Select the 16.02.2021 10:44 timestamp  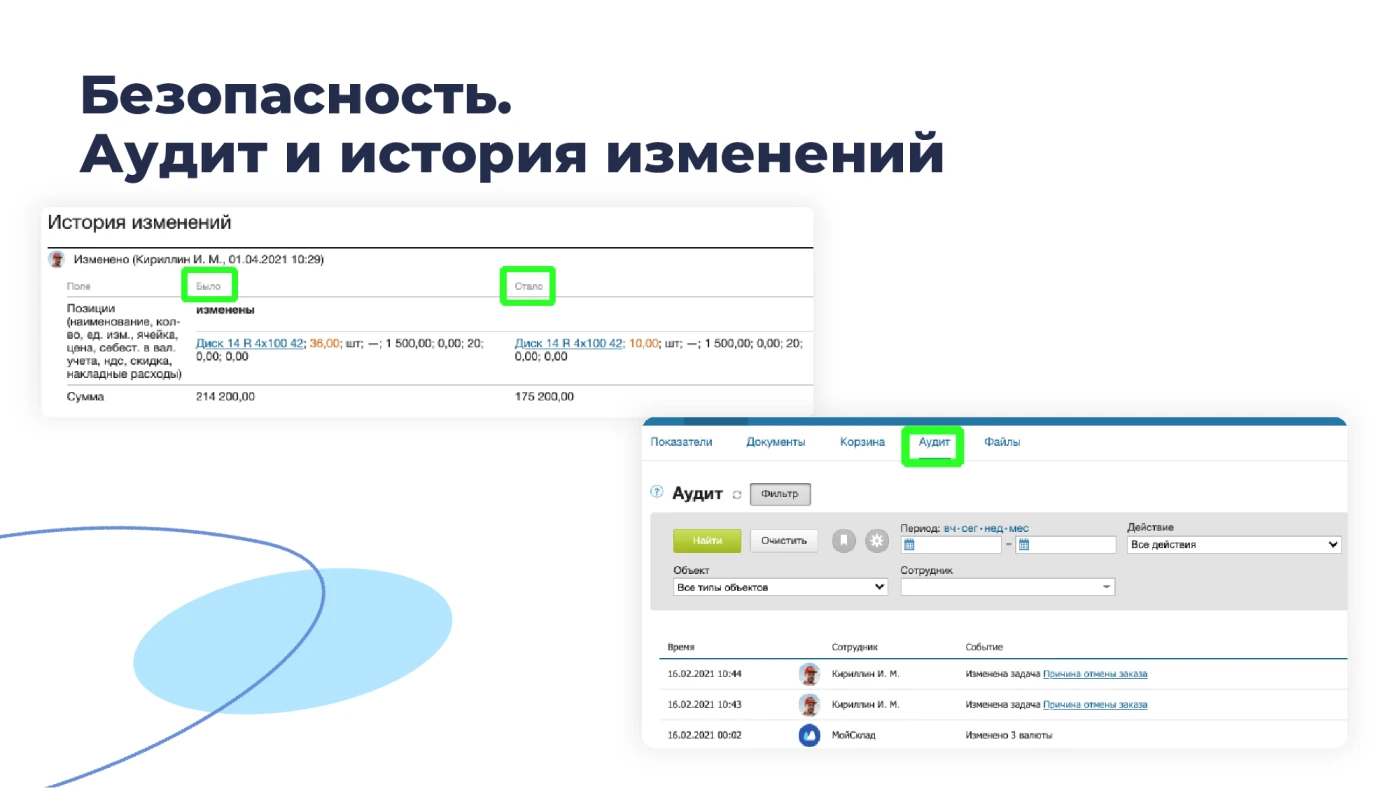click(705, 674)
